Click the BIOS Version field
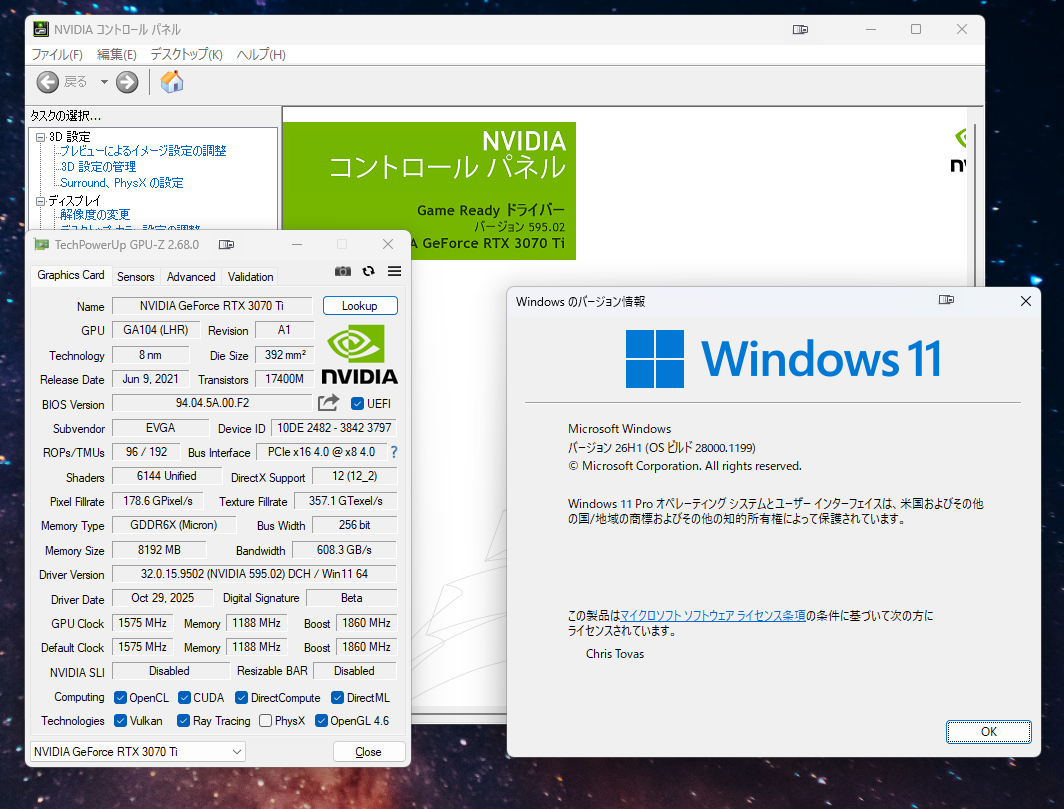 (212, 403)
